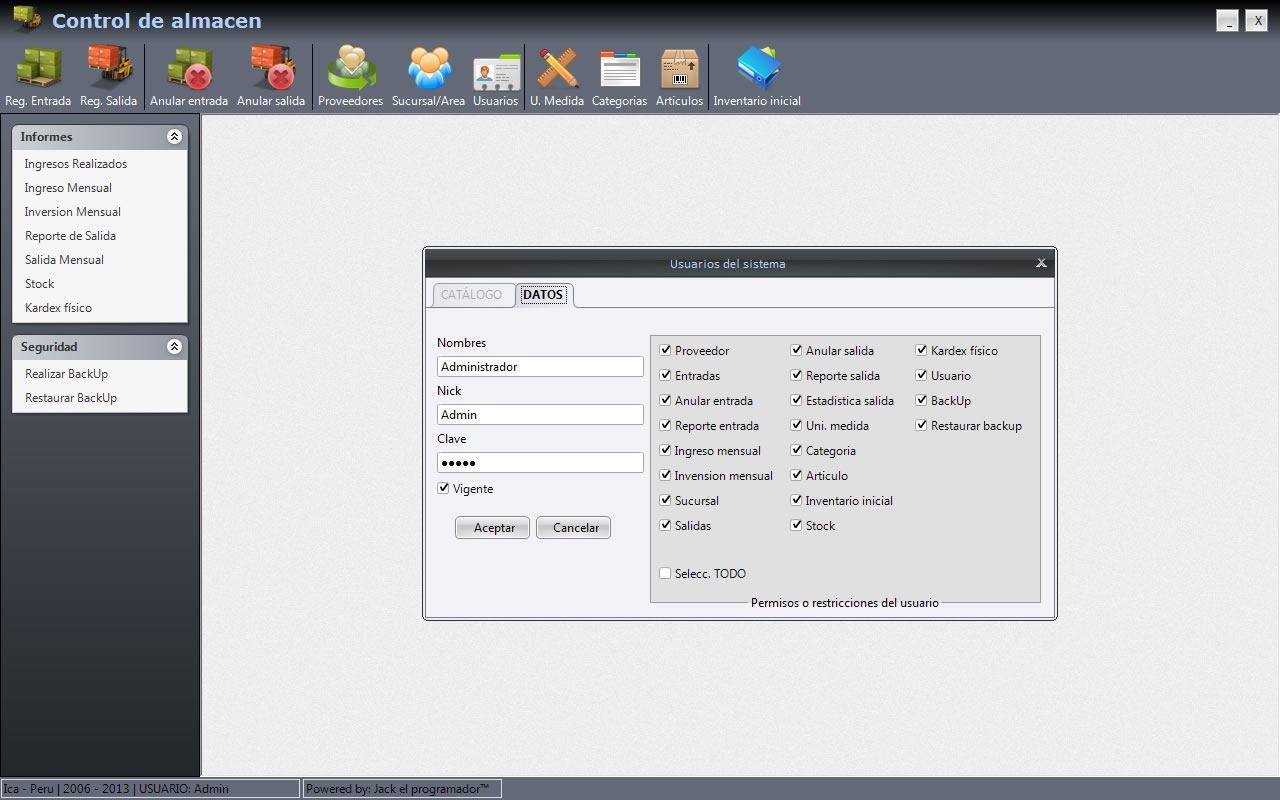The image size is (1280, 800).
Task: Toggle the Sucursal permission checkbox
Action: [665, 500]
